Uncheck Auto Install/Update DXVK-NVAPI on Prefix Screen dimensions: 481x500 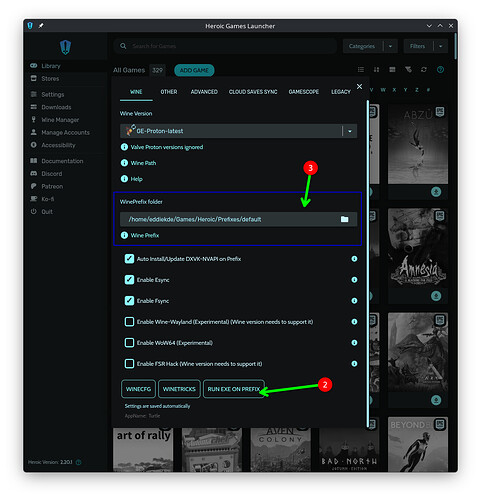[x=129, y=259]
